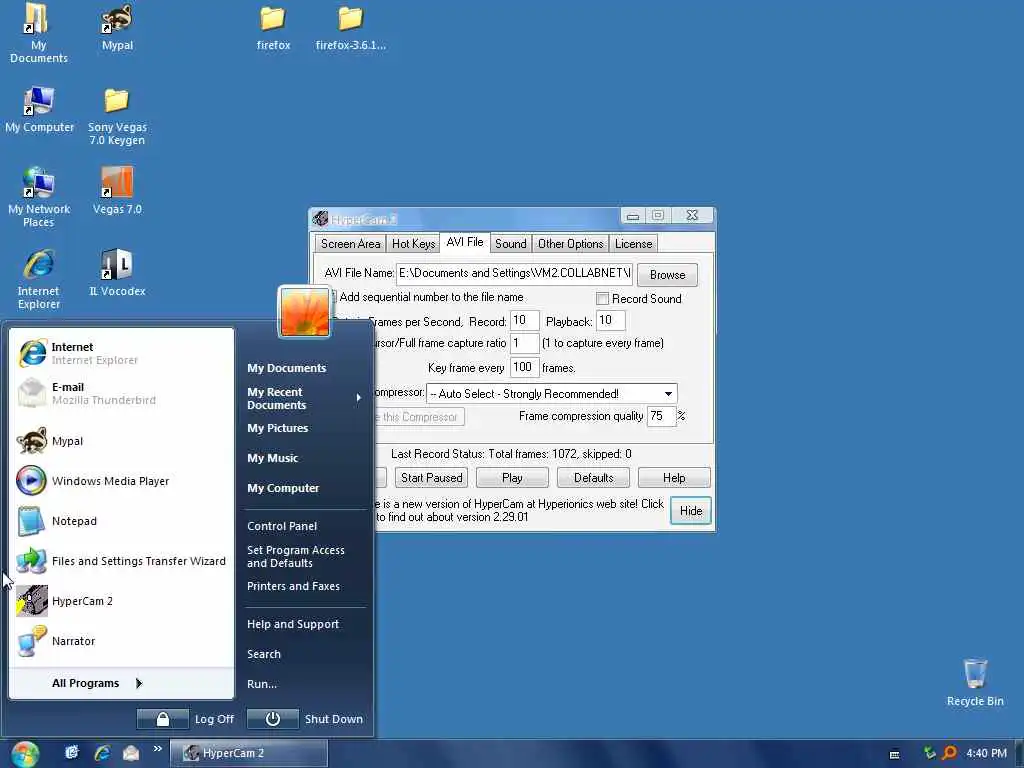Launch Mypal from Start menu

point(121,441)
